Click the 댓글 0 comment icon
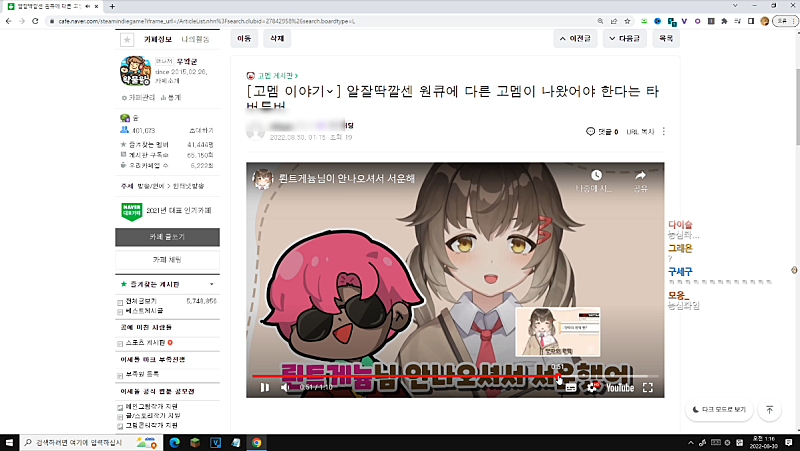 tap(590, 132)
